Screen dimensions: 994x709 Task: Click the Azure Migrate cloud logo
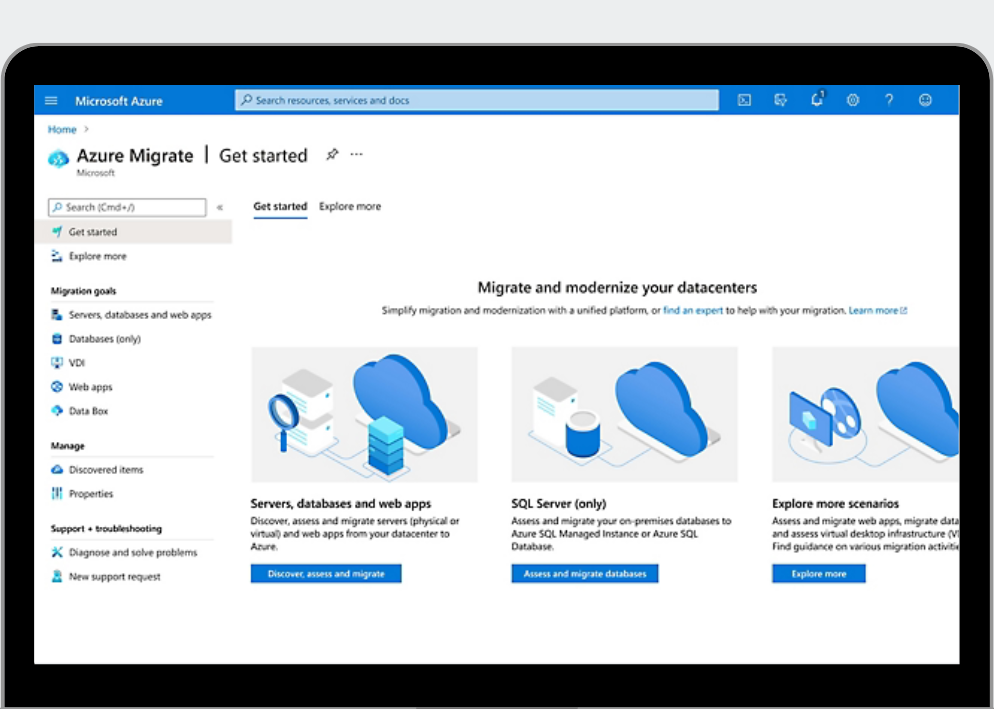[58, 158]
